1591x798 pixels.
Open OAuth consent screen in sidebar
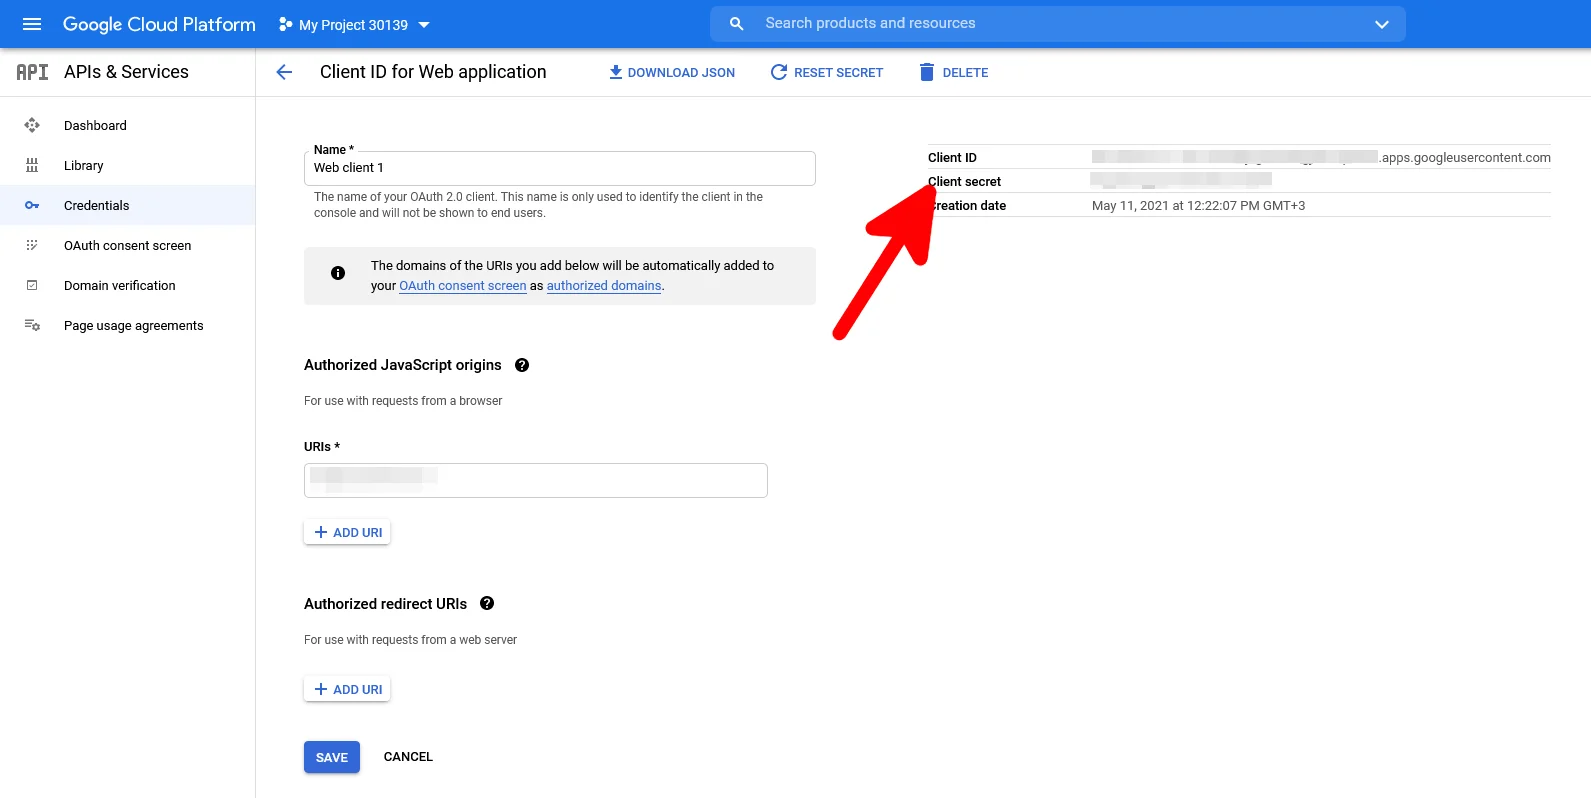coord(128,245)
